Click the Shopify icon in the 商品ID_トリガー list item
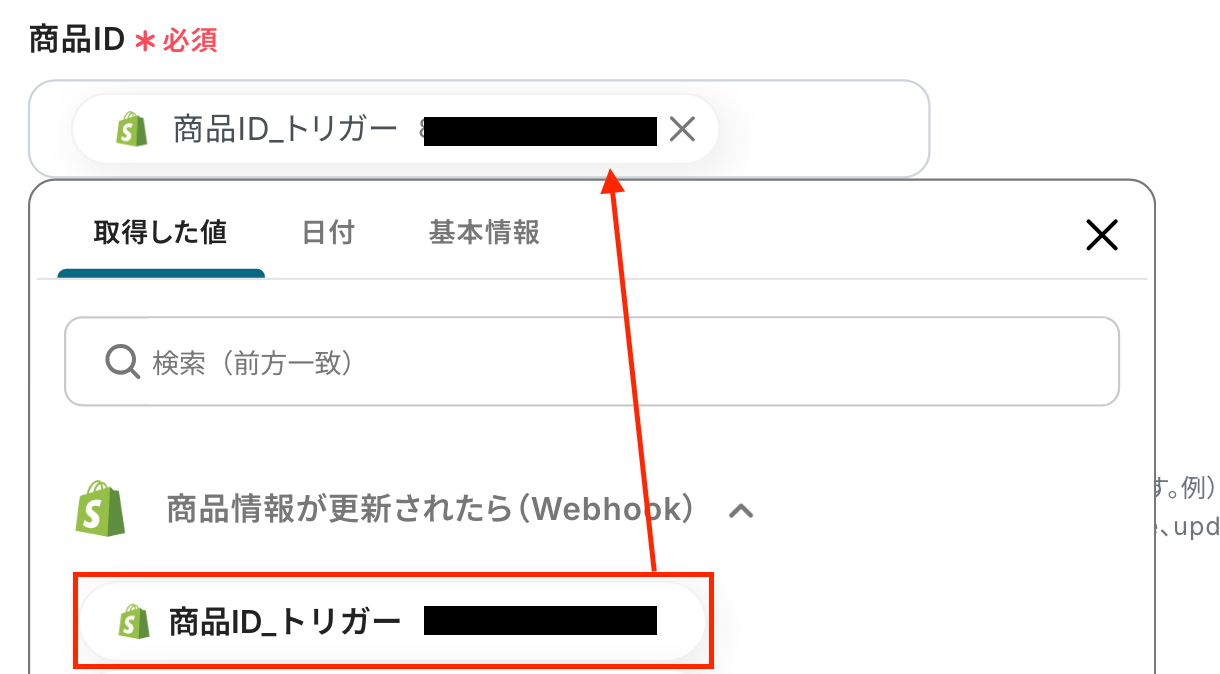Screen dimensions: 1220x674 134,622
